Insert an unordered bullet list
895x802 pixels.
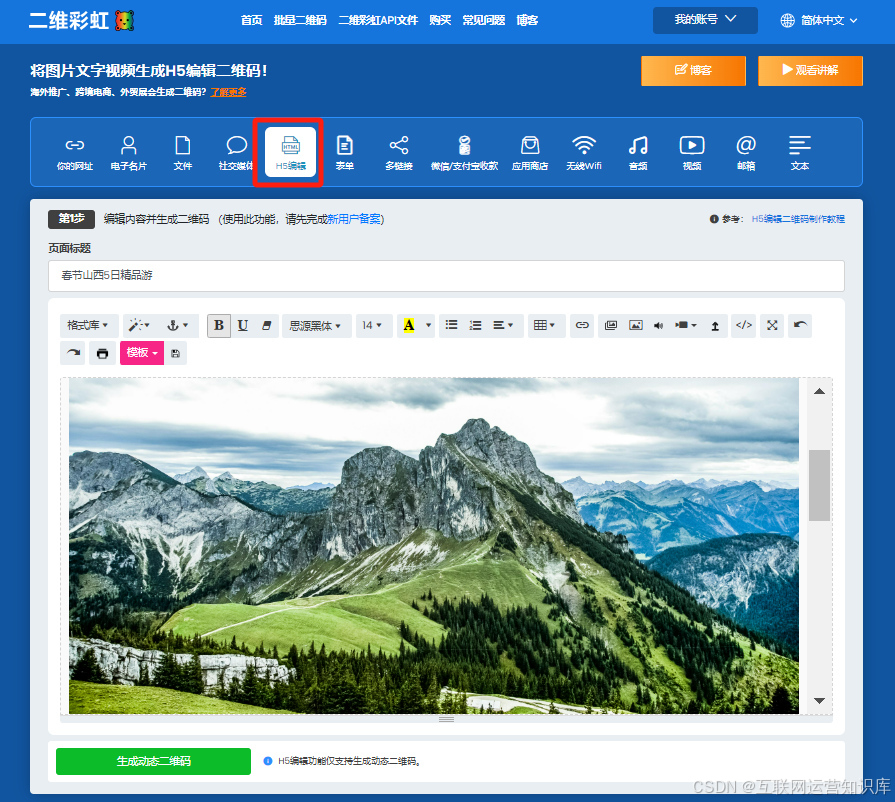pos(451,325)
